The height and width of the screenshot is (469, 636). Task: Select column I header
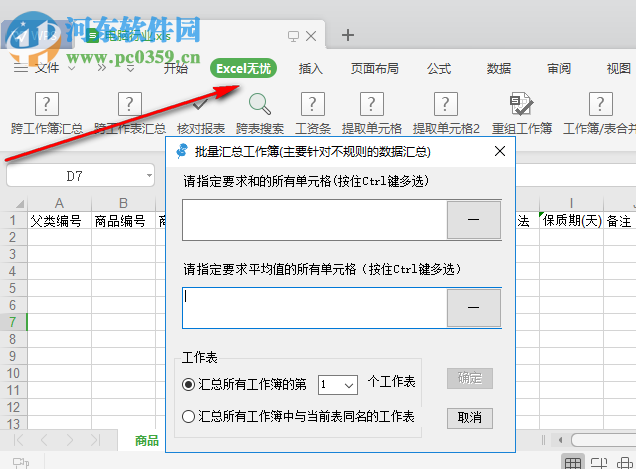[x=571, y=203]
